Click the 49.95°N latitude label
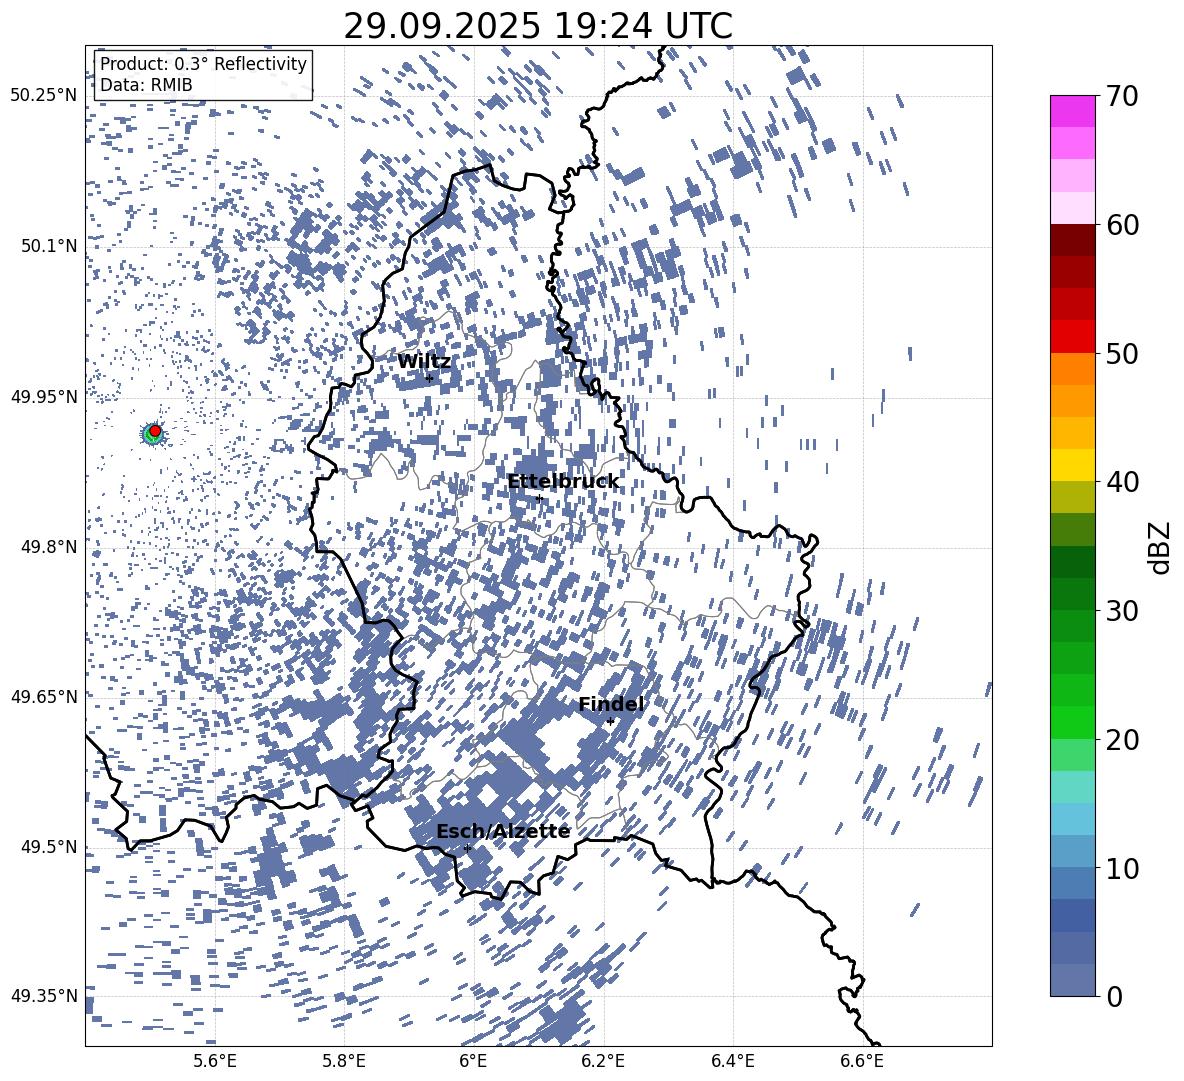 pos(44,396)
